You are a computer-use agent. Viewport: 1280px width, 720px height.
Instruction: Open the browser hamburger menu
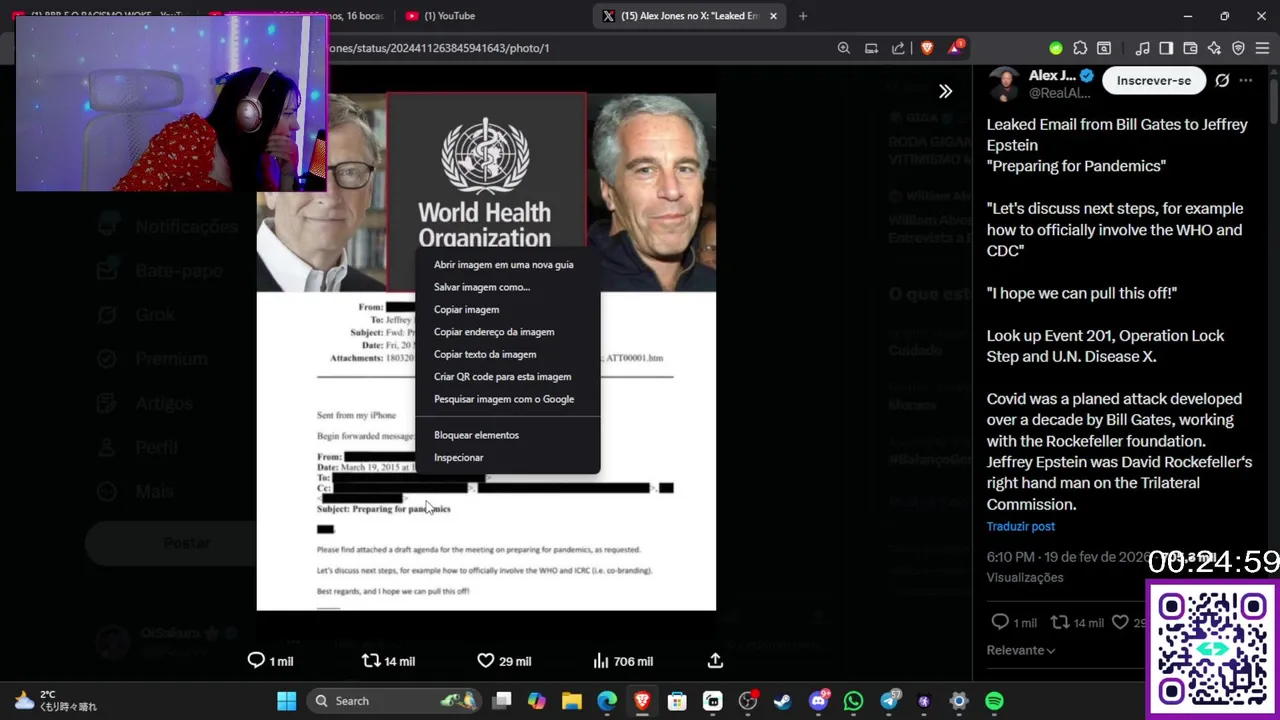[x=1262, y=48]
